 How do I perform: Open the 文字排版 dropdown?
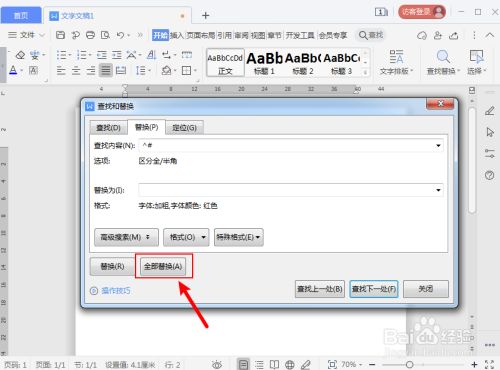point(396,62)
